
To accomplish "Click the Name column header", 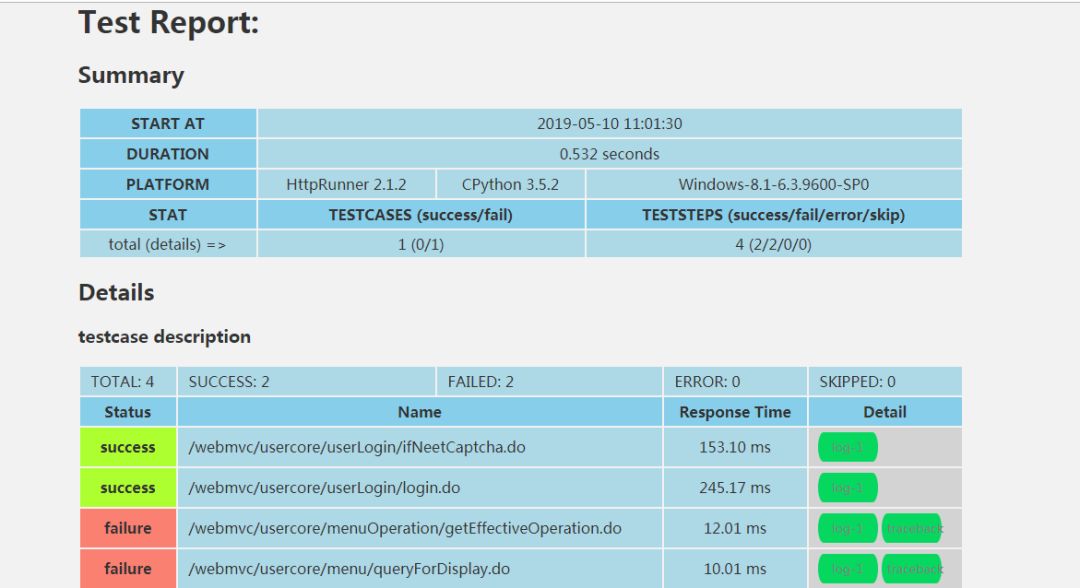I will pyautogui.click(x=420, y=412).
